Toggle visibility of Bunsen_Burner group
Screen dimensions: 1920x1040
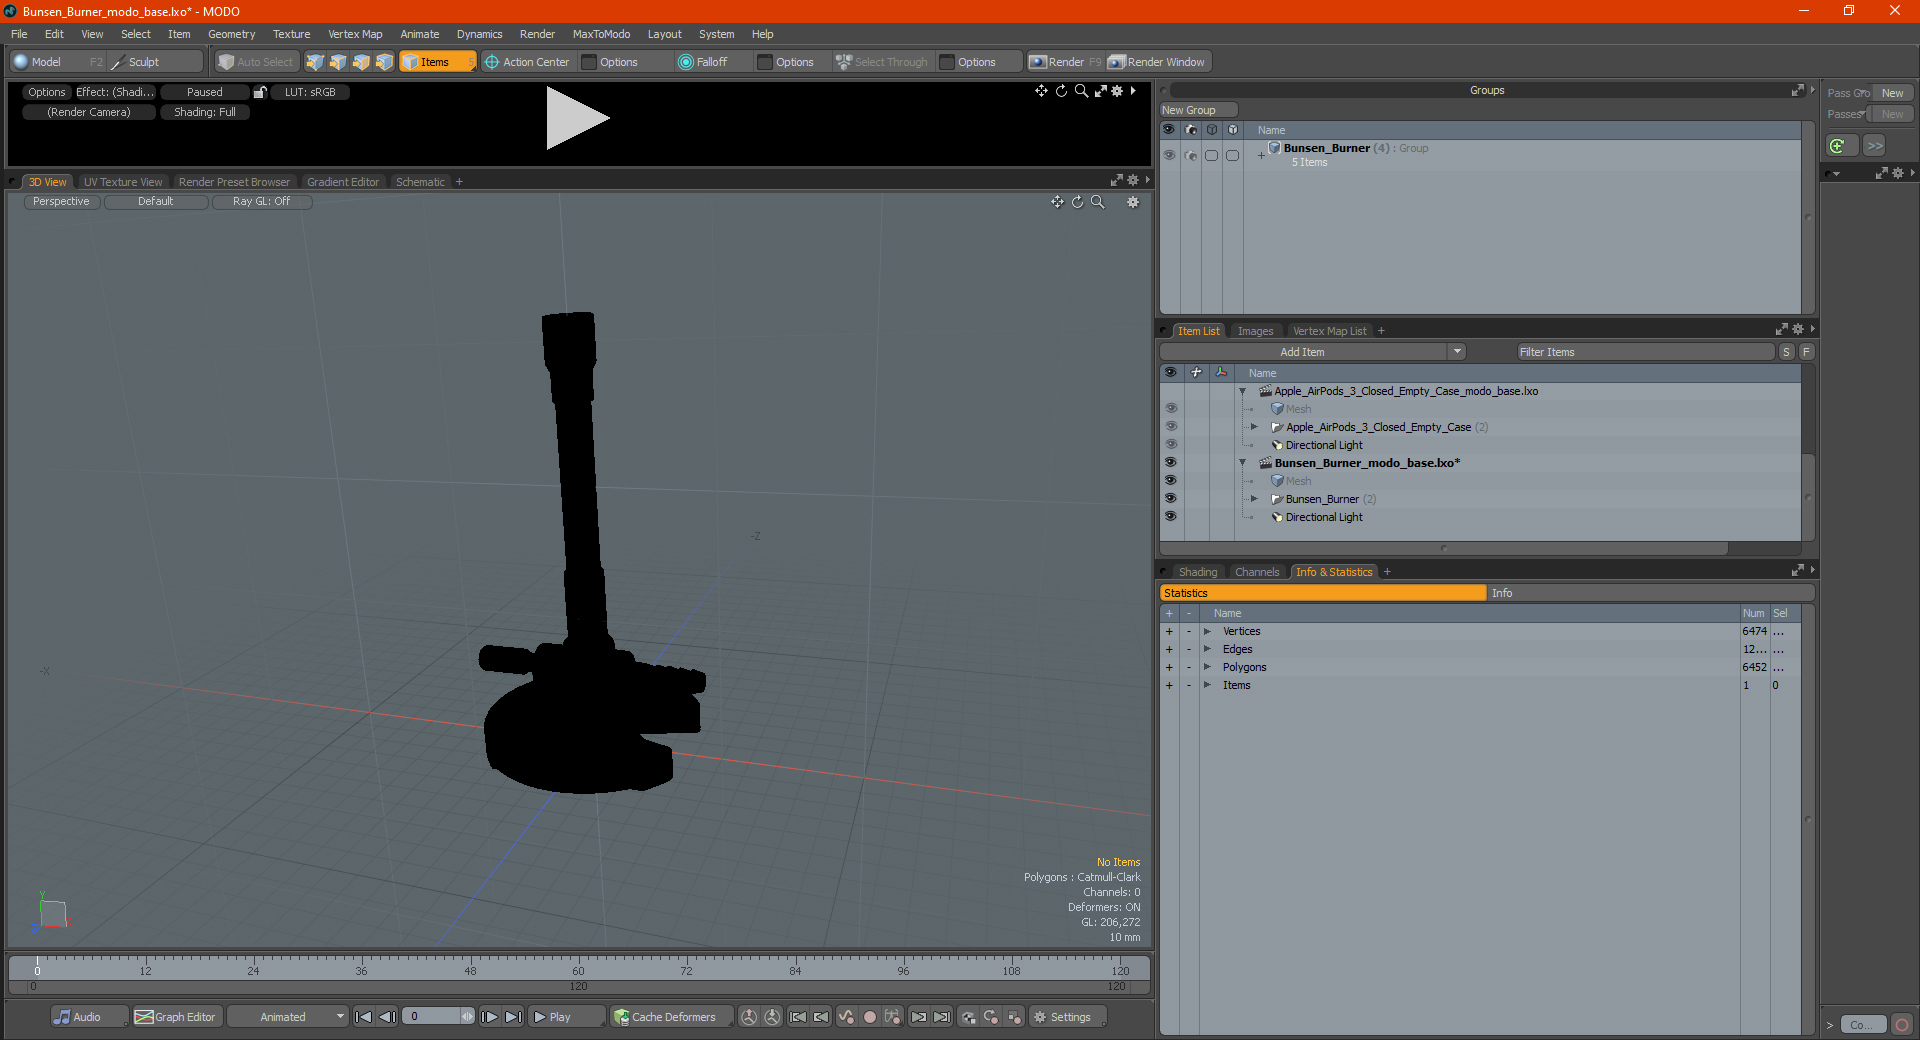click(1169, 155)
